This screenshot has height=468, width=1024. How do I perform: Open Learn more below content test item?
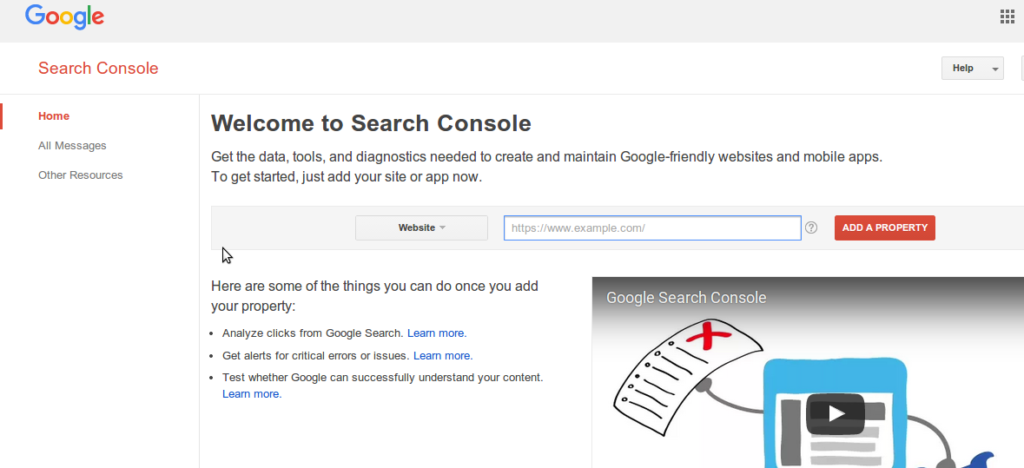pos(251,394)
